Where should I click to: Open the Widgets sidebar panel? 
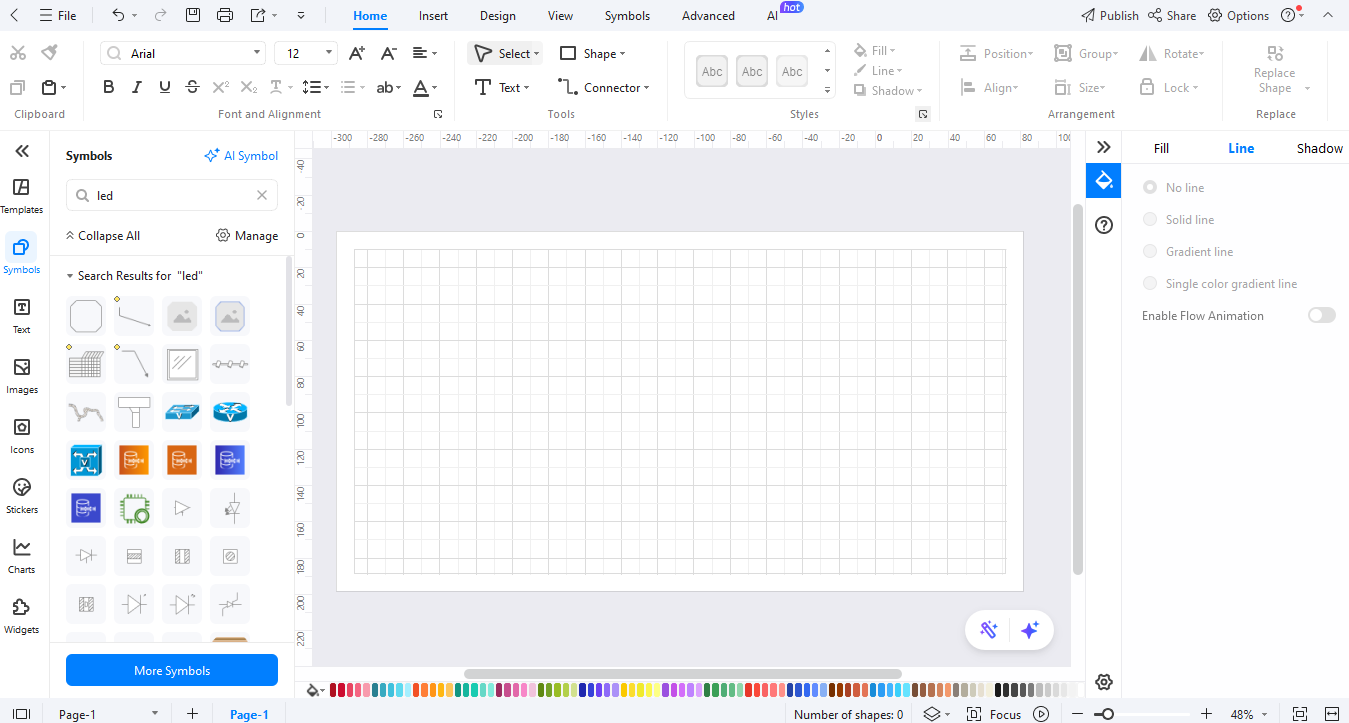coord(22,616)
